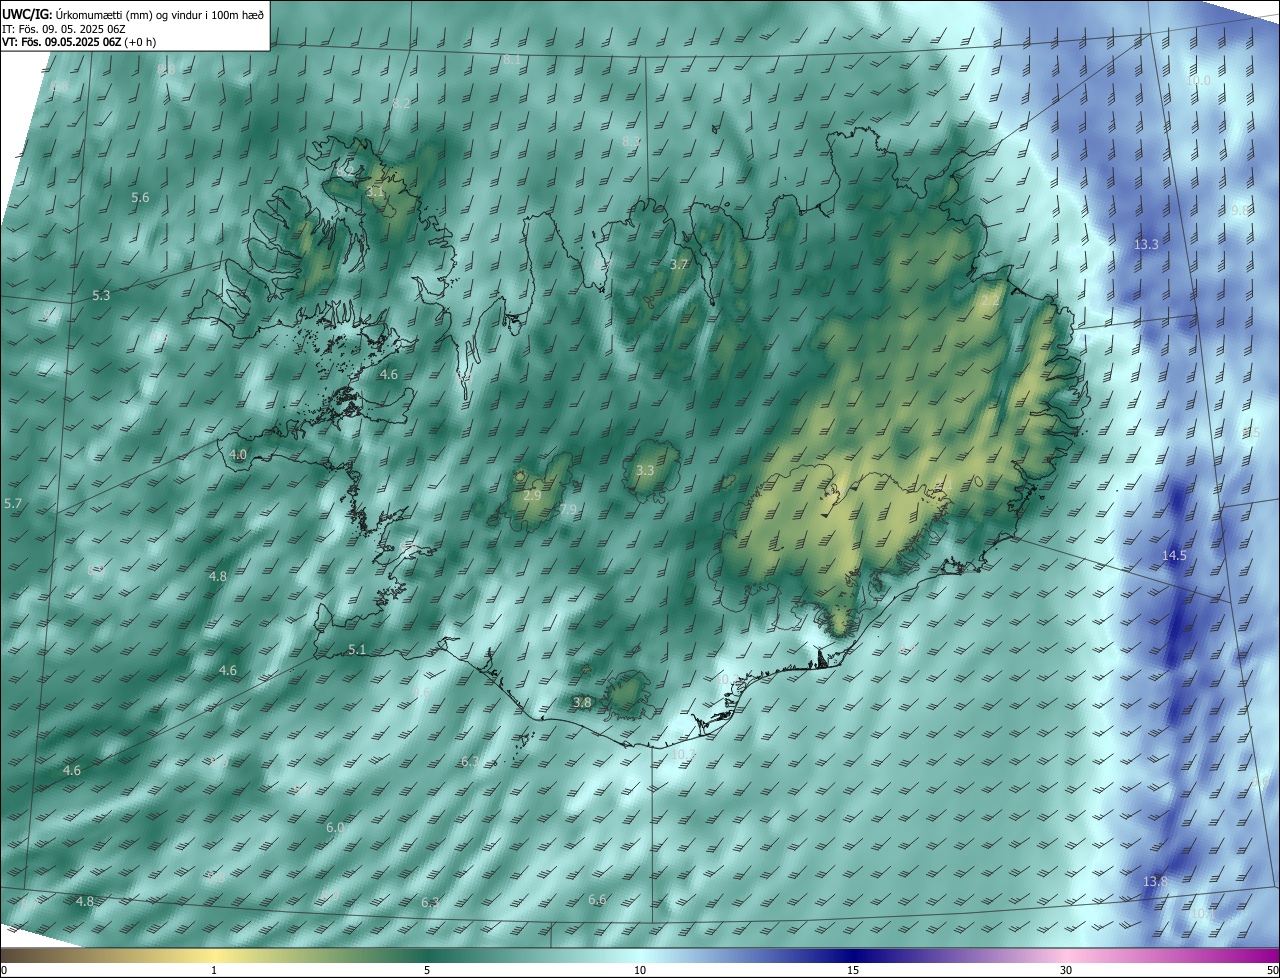Click the 6.0 value label on the map
Screen dimensions: 1280x978
point(335,827)
